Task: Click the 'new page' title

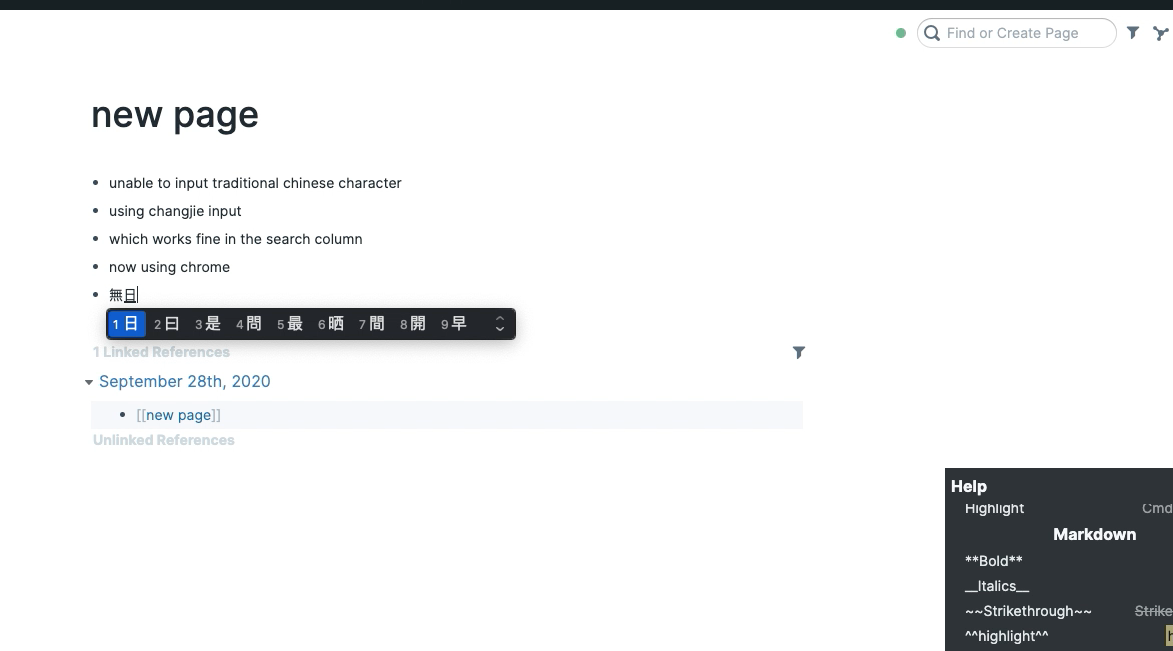Action: [x=175, y=115]
